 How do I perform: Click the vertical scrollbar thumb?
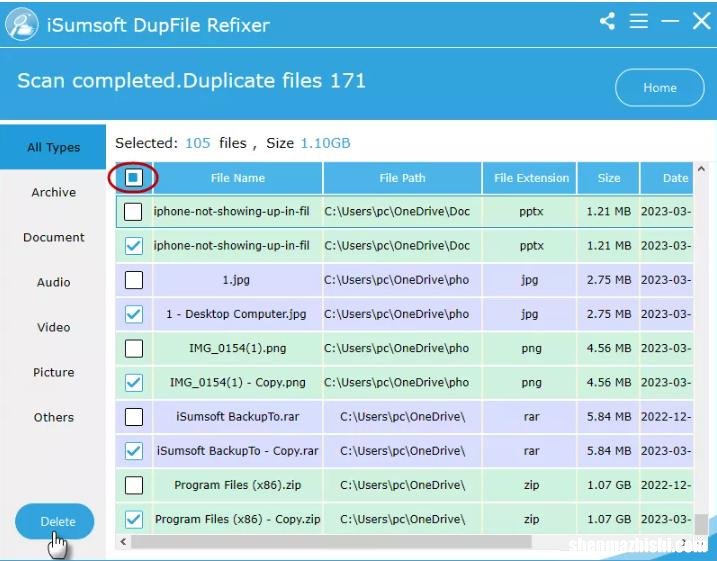(x=701, y=524)
